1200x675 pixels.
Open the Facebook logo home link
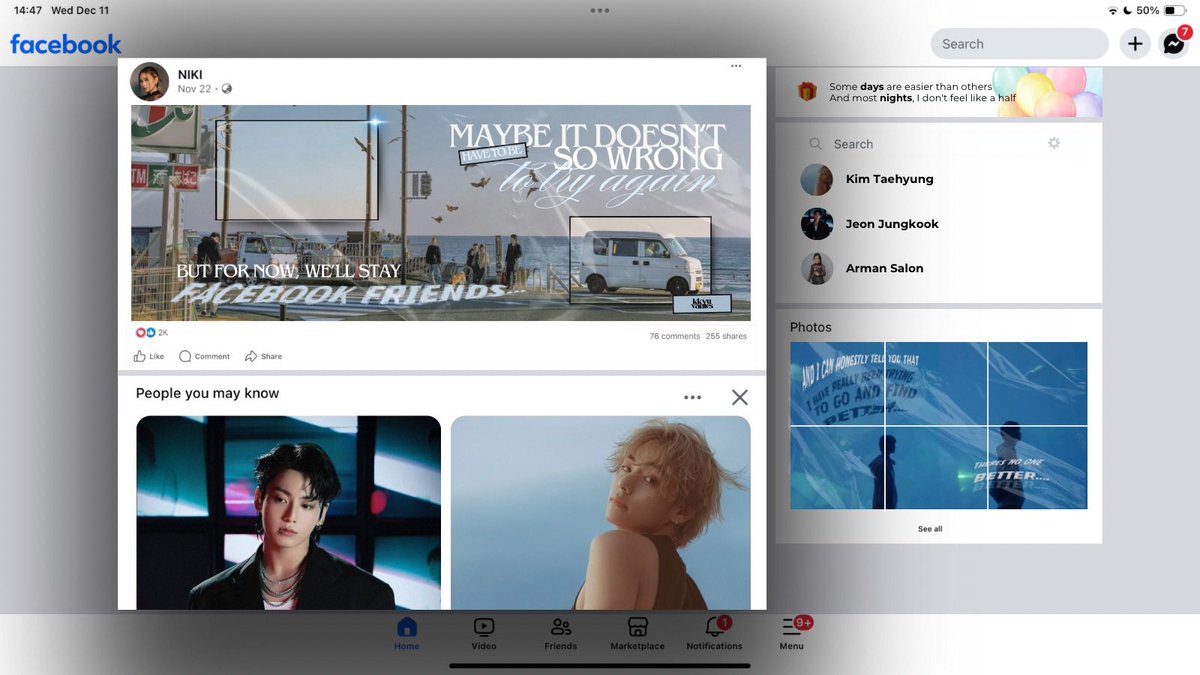tap(66, 44)
